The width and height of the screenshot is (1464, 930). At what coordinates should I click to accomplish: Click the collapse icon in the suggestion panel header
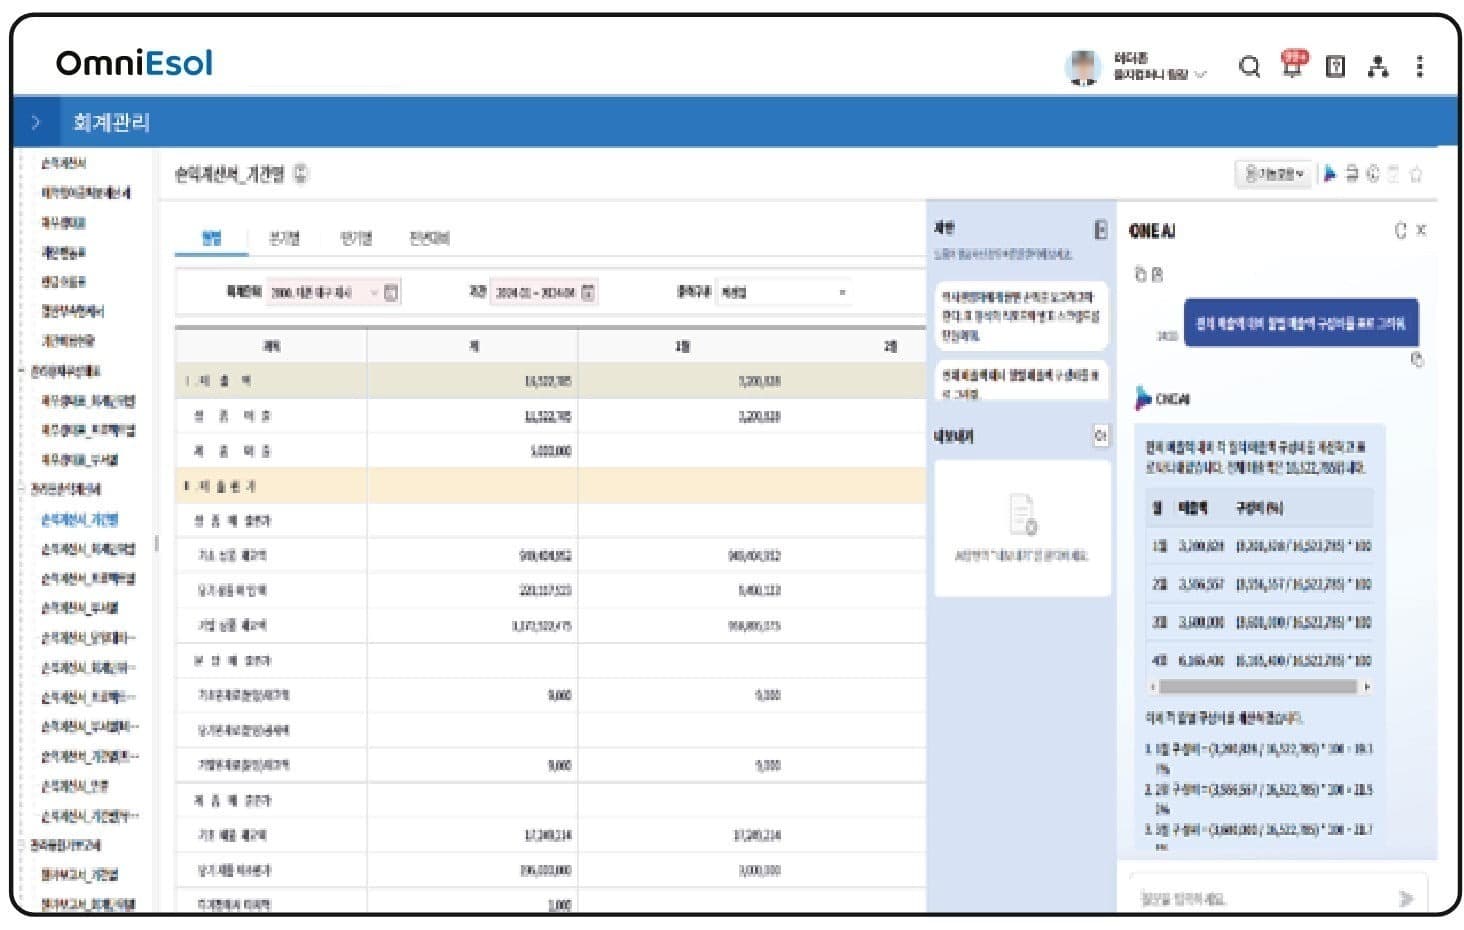pos(1100,230)
